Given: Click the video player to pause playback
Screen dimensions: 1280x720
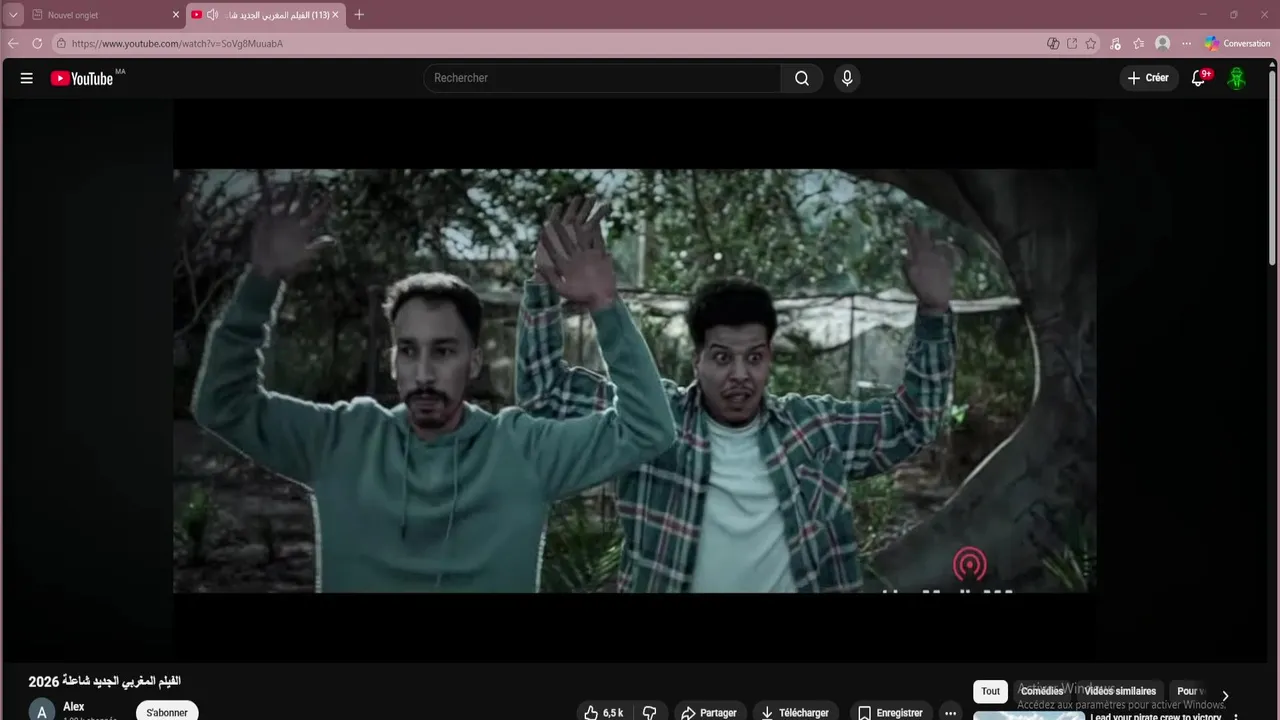Looking at the screenshot, I should pos(634,380).
